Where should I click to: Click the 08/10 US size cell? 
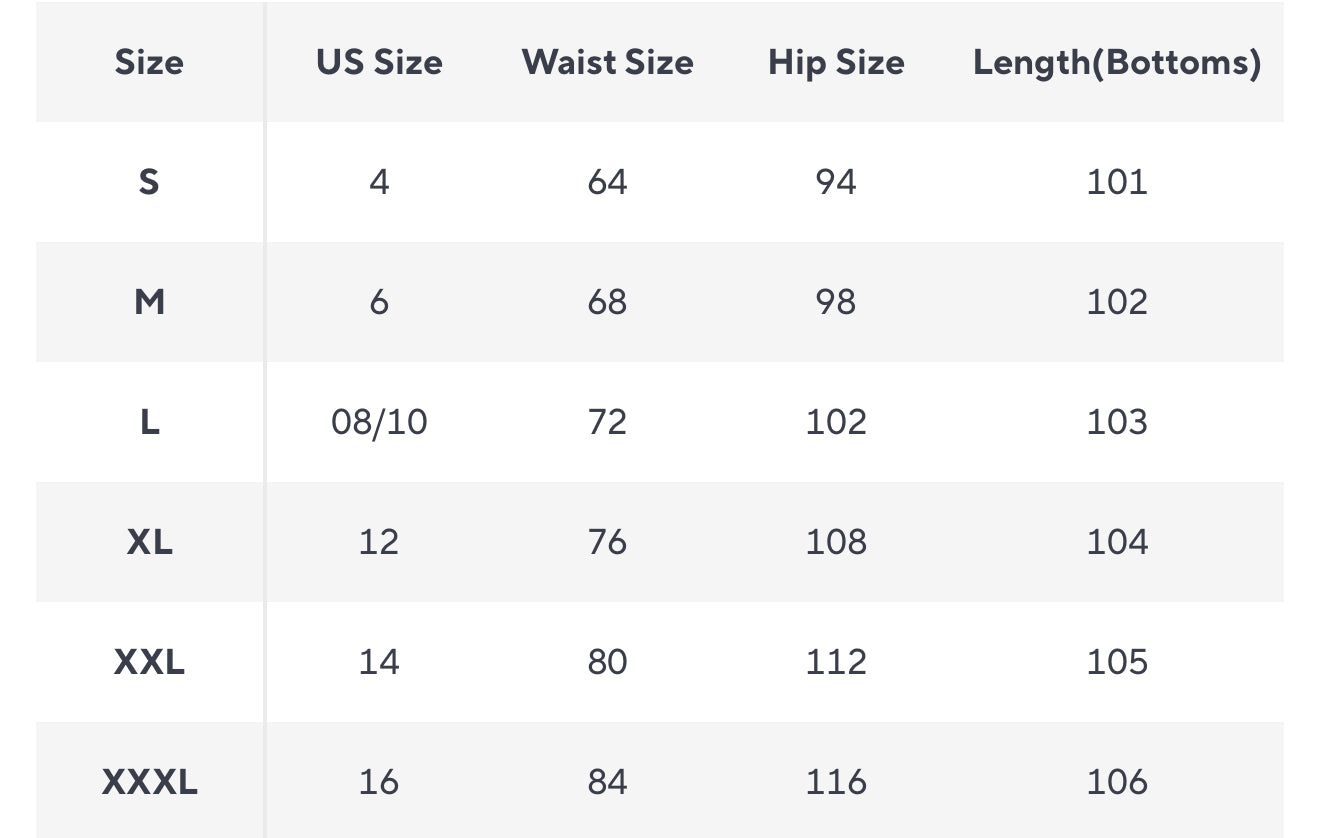(379, 422)
